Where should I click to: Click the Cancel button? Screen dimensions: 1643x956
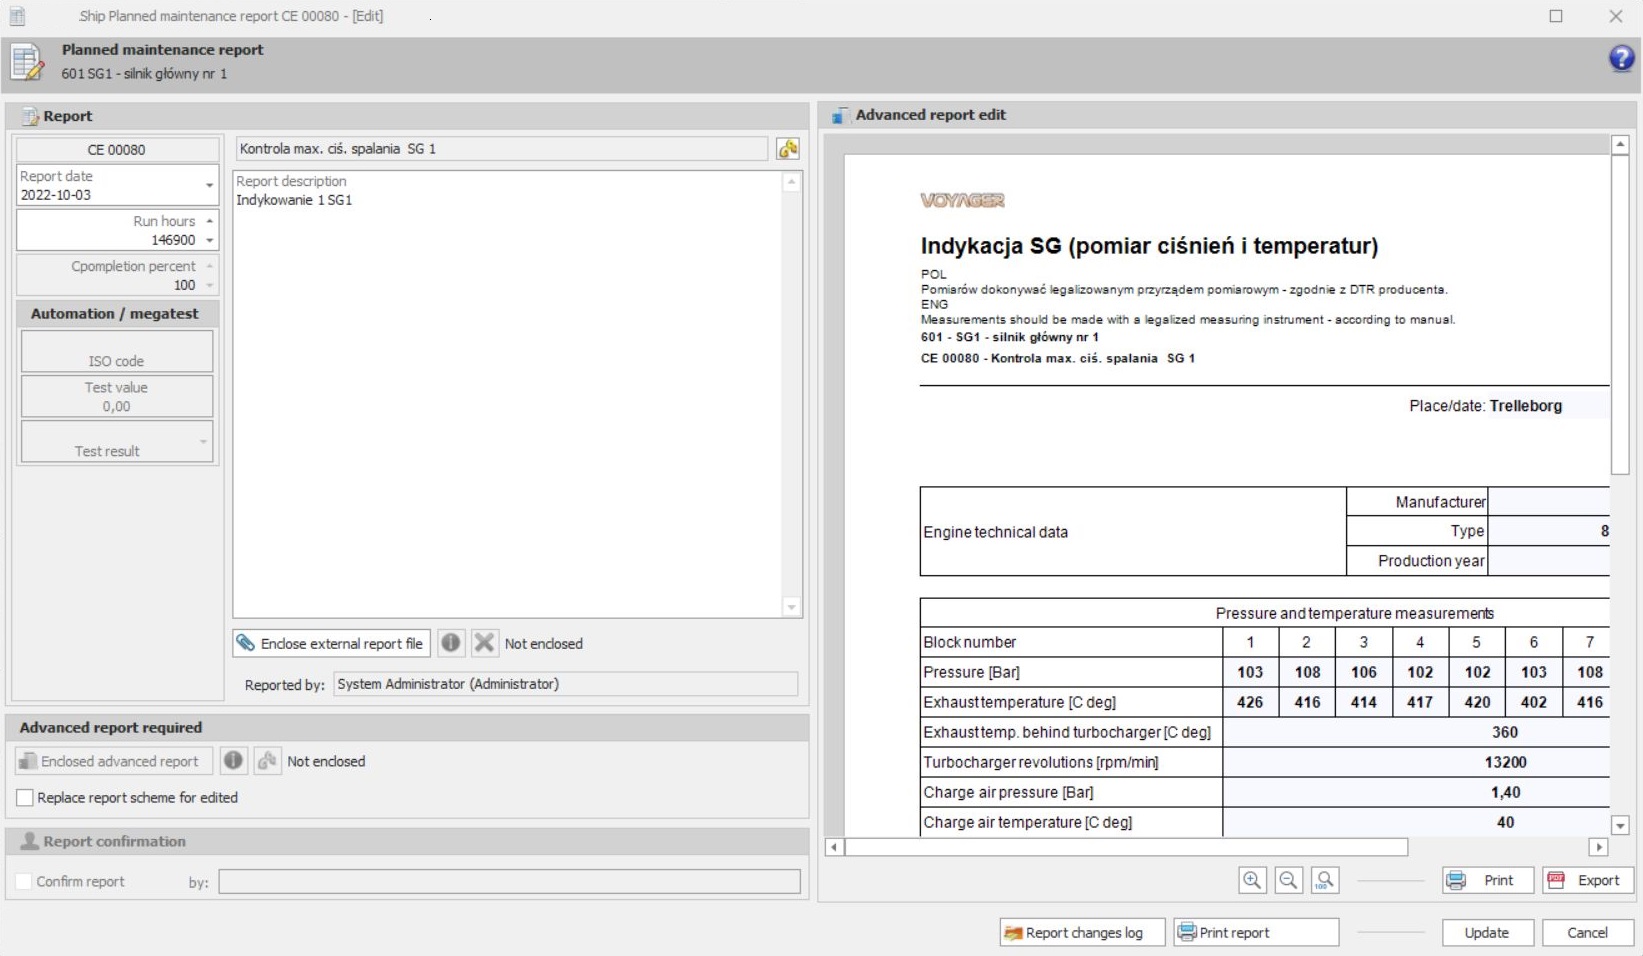pyautogui.click(x=1588, y=932)
